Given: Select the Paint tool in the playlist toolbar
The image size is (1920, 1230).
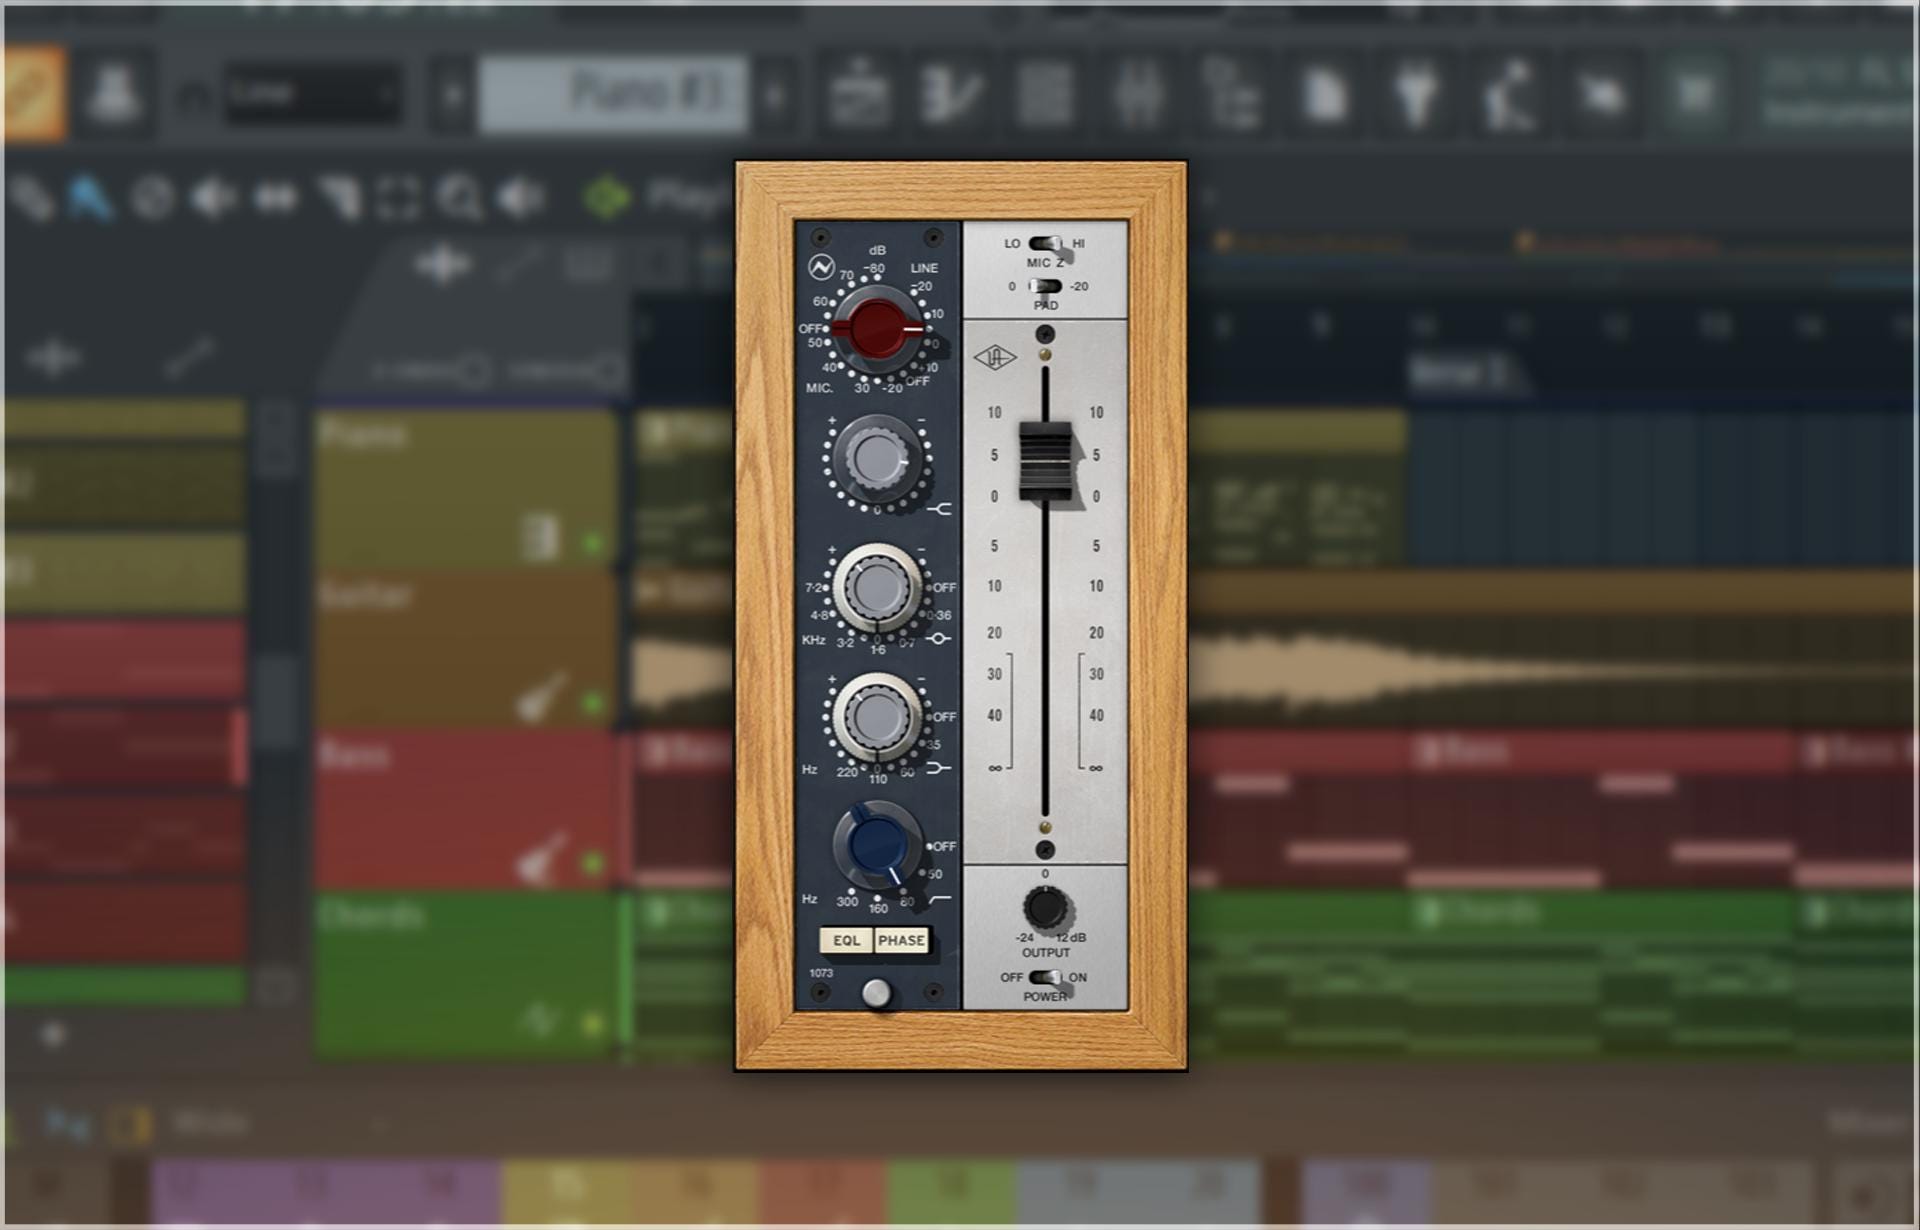Looking at the screenshot, I should (x=90, y=198).
